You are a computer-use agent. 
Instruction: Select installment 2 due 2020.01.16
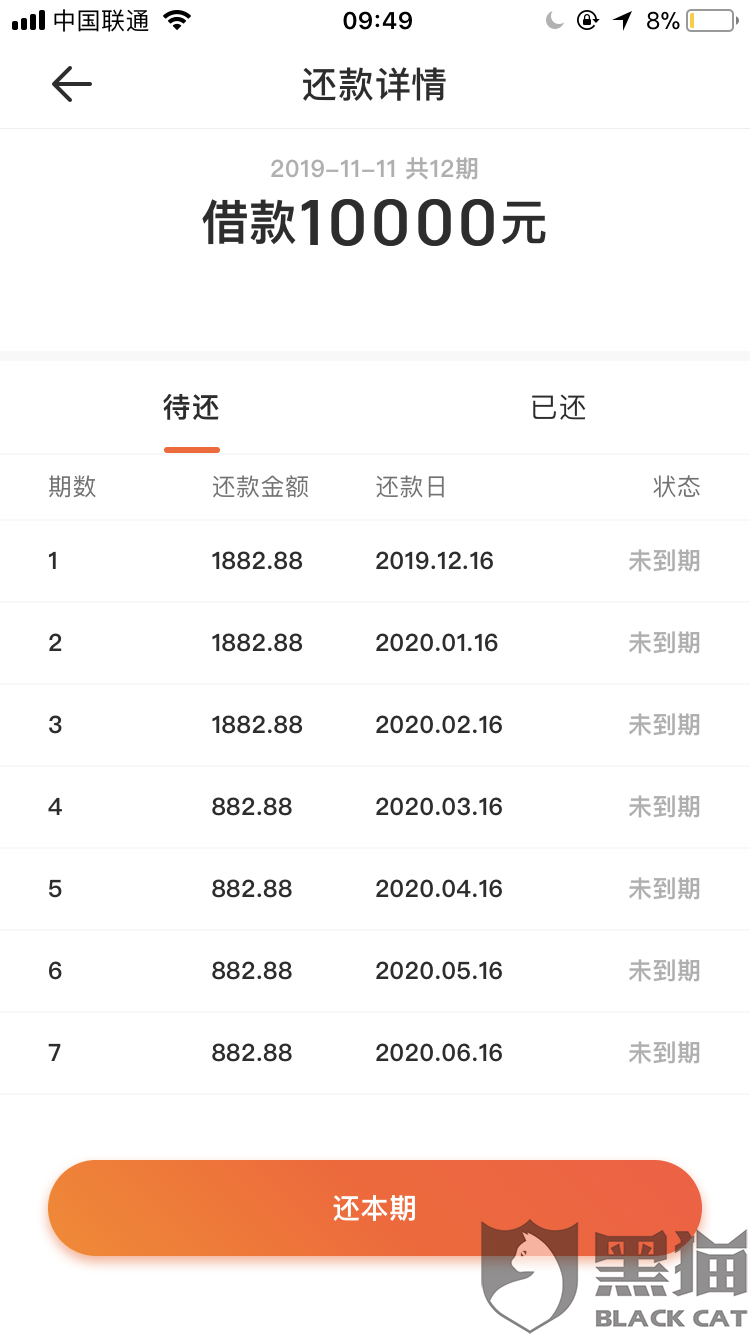[x=375, y=643]
